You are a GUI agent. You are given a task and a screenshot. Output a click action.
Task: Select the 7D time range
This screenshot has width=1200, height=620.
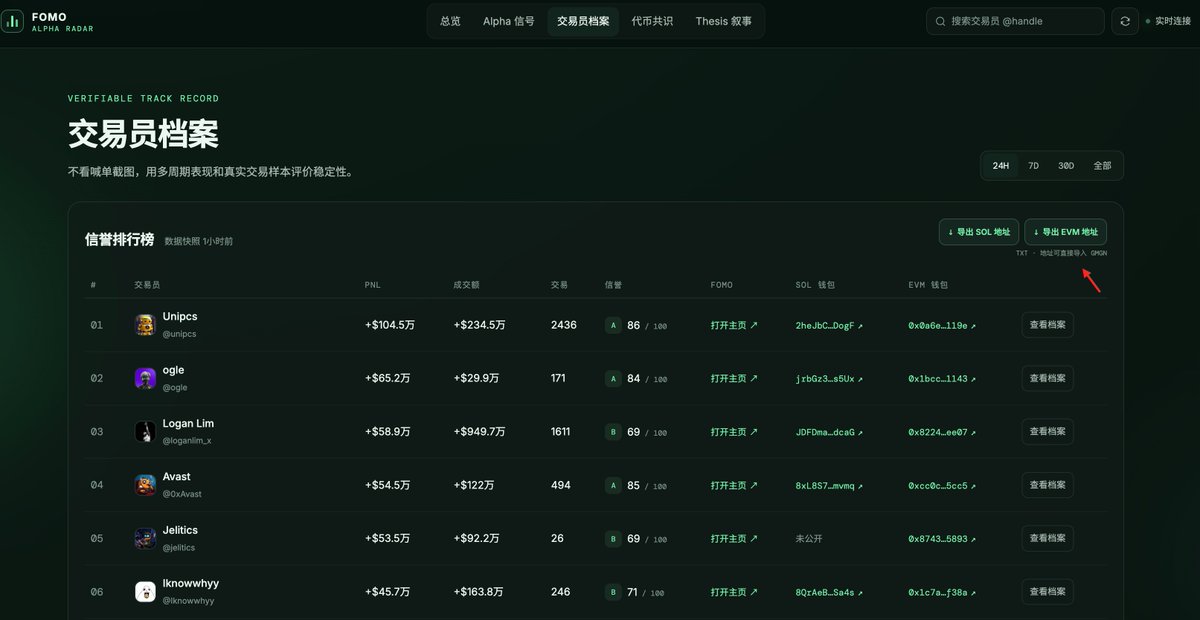tap(1034, 166)
